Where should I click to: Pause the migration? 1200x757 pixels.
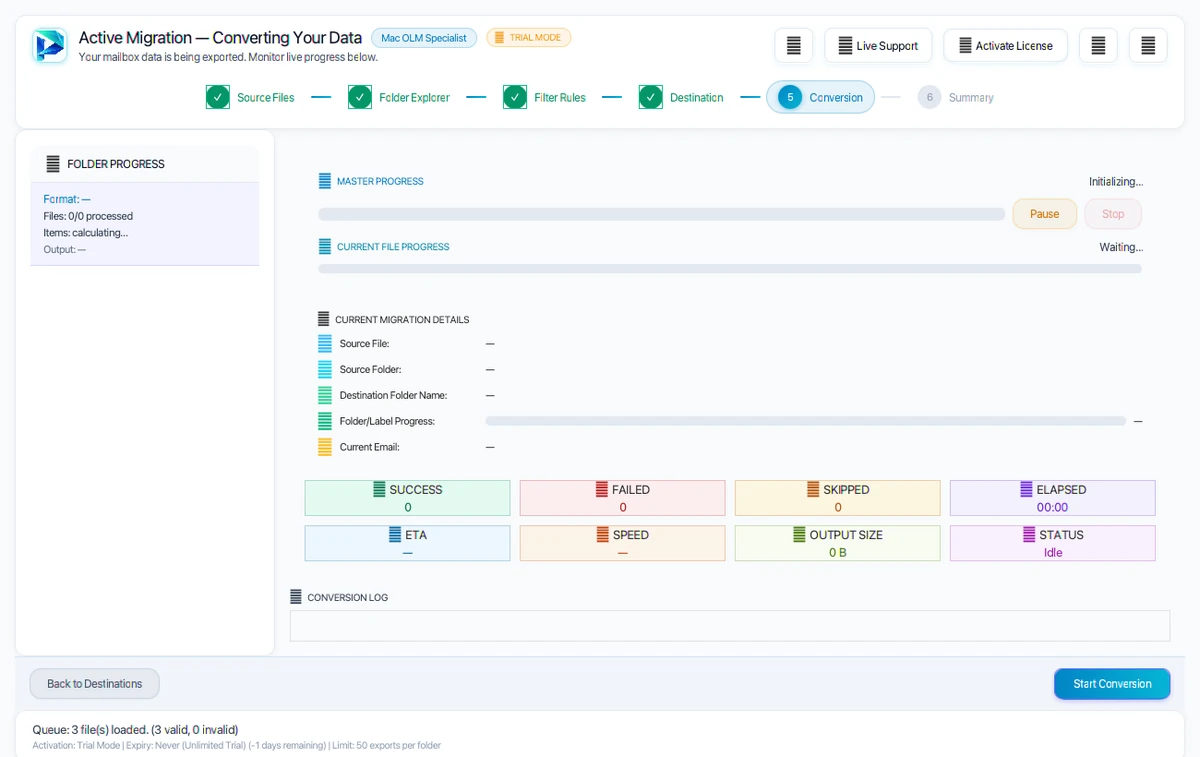(x=1044, y=214)
